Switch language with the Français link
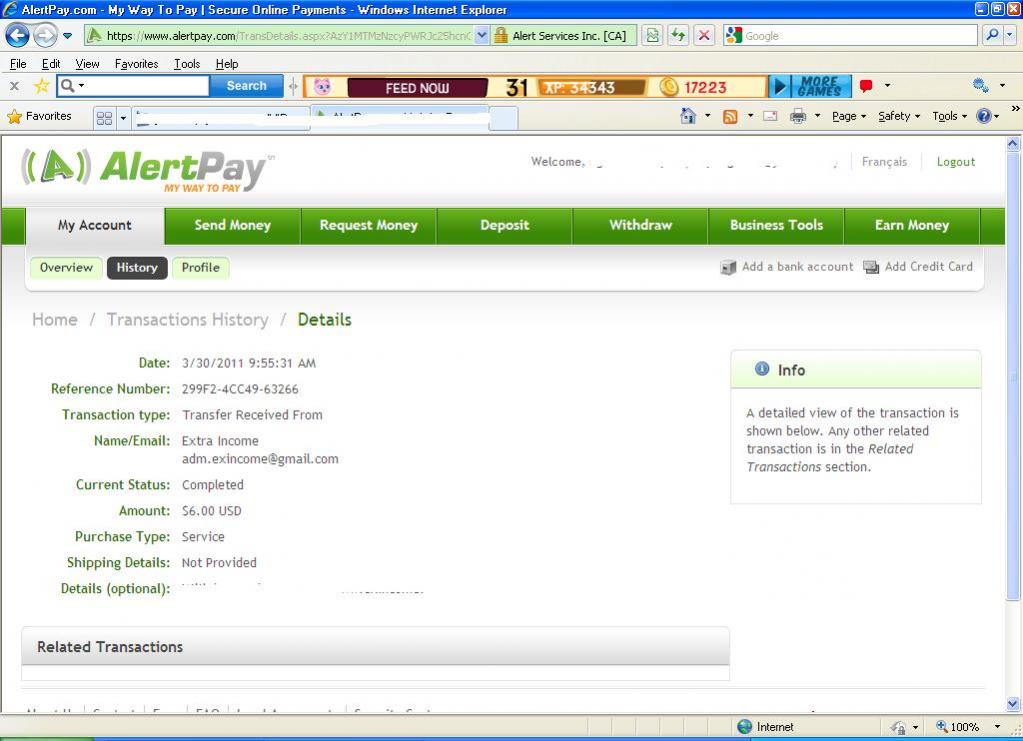 (884, 162)
